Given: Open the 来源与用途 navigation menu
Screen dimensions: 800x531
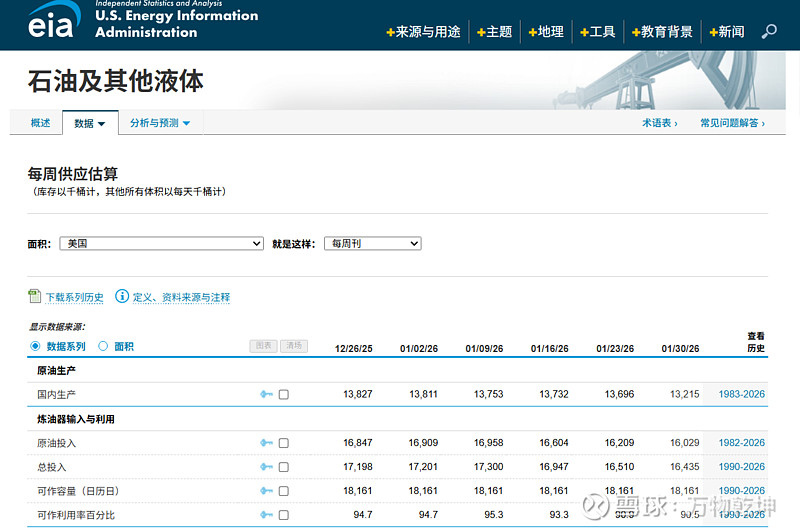Looking at the screenshot, I should tap(423, 32).
